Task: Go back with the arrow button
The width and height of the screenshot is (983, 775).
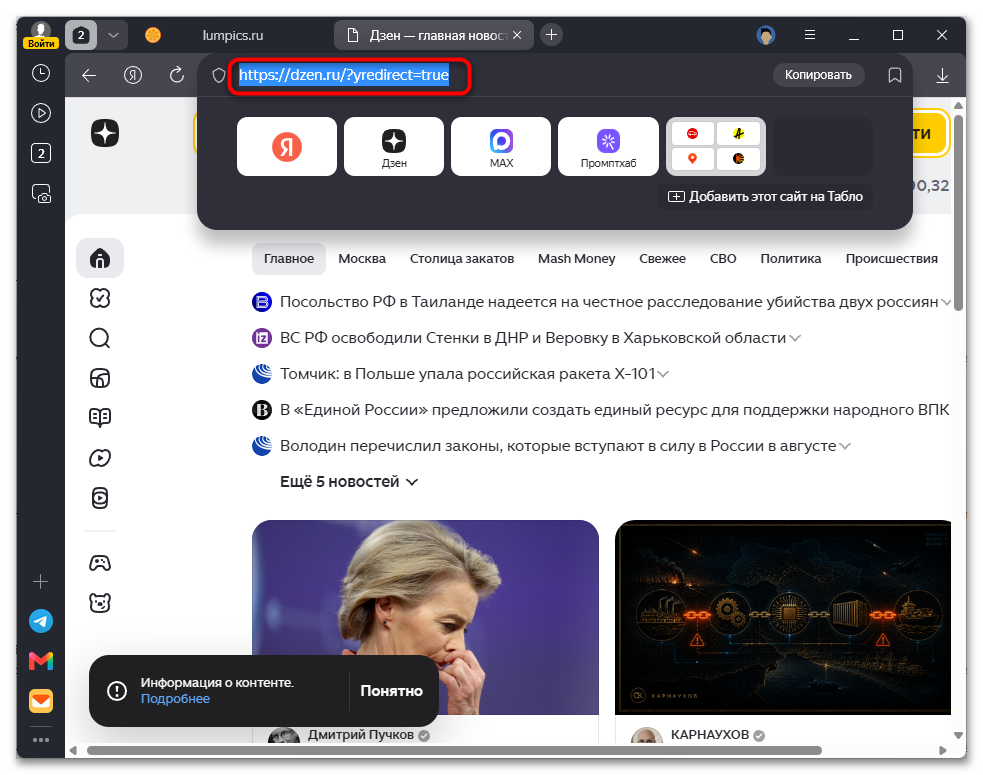Action: pos(89,75)
